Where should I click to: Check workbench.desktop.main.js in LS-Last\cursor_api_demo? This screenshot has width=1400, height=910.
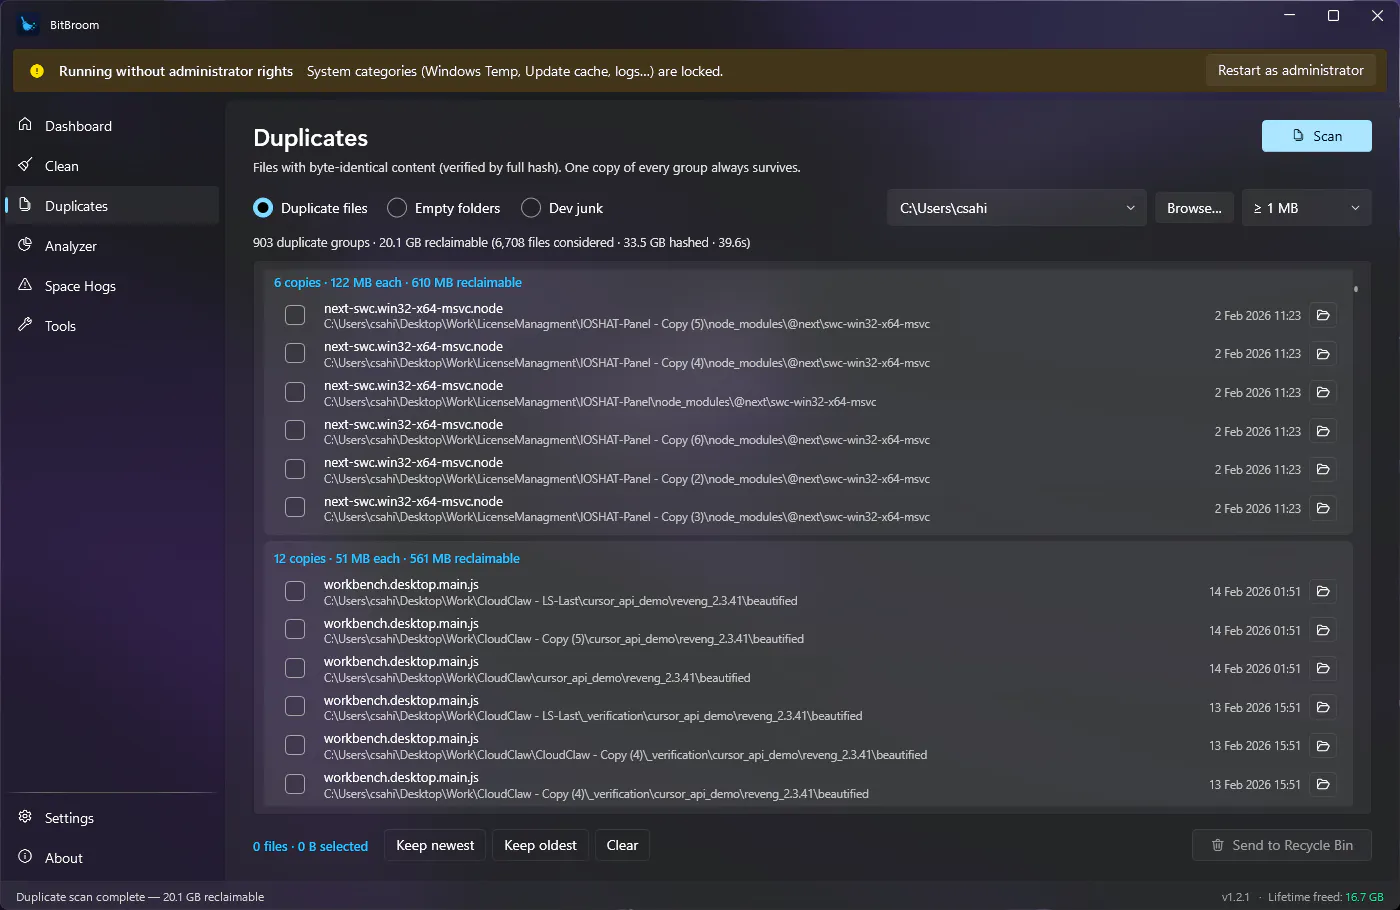(x=295, y=591)
